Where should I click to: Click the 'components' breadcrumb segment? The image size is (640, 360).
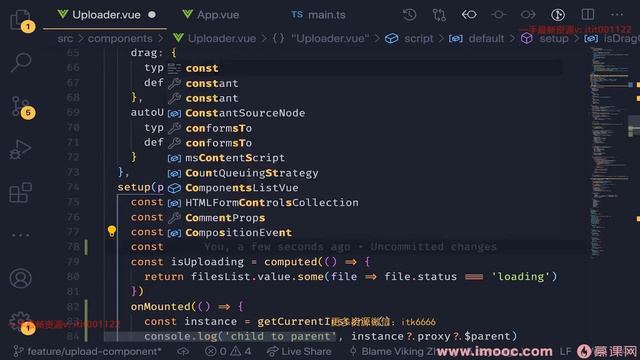[120, 38]
